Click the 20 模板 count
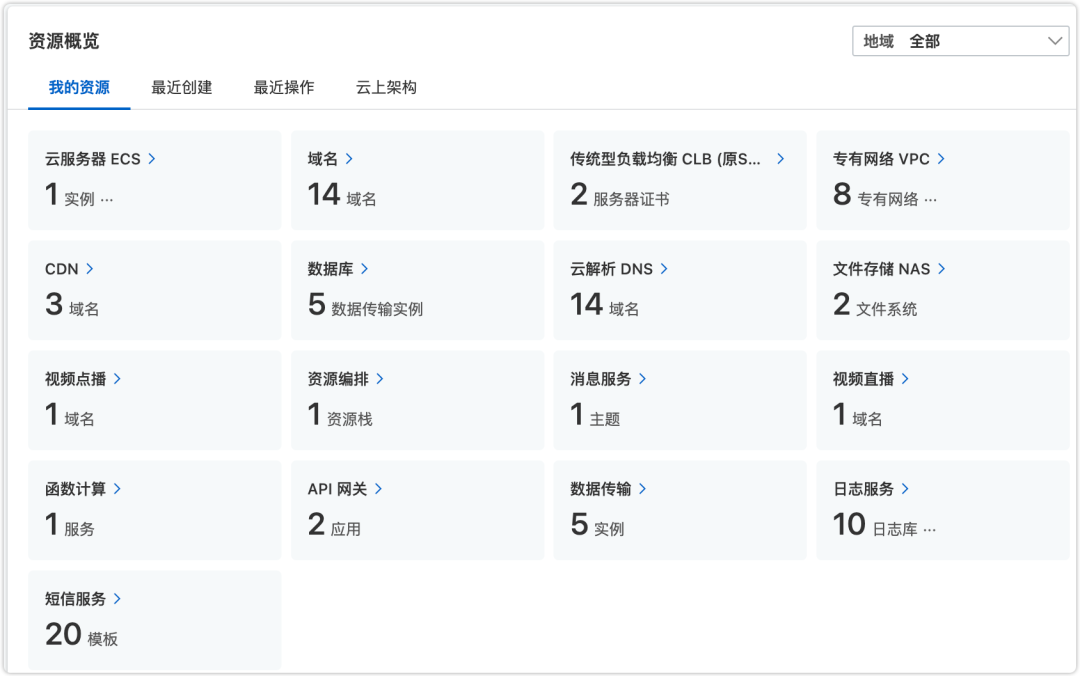 [x=81, y=635]
